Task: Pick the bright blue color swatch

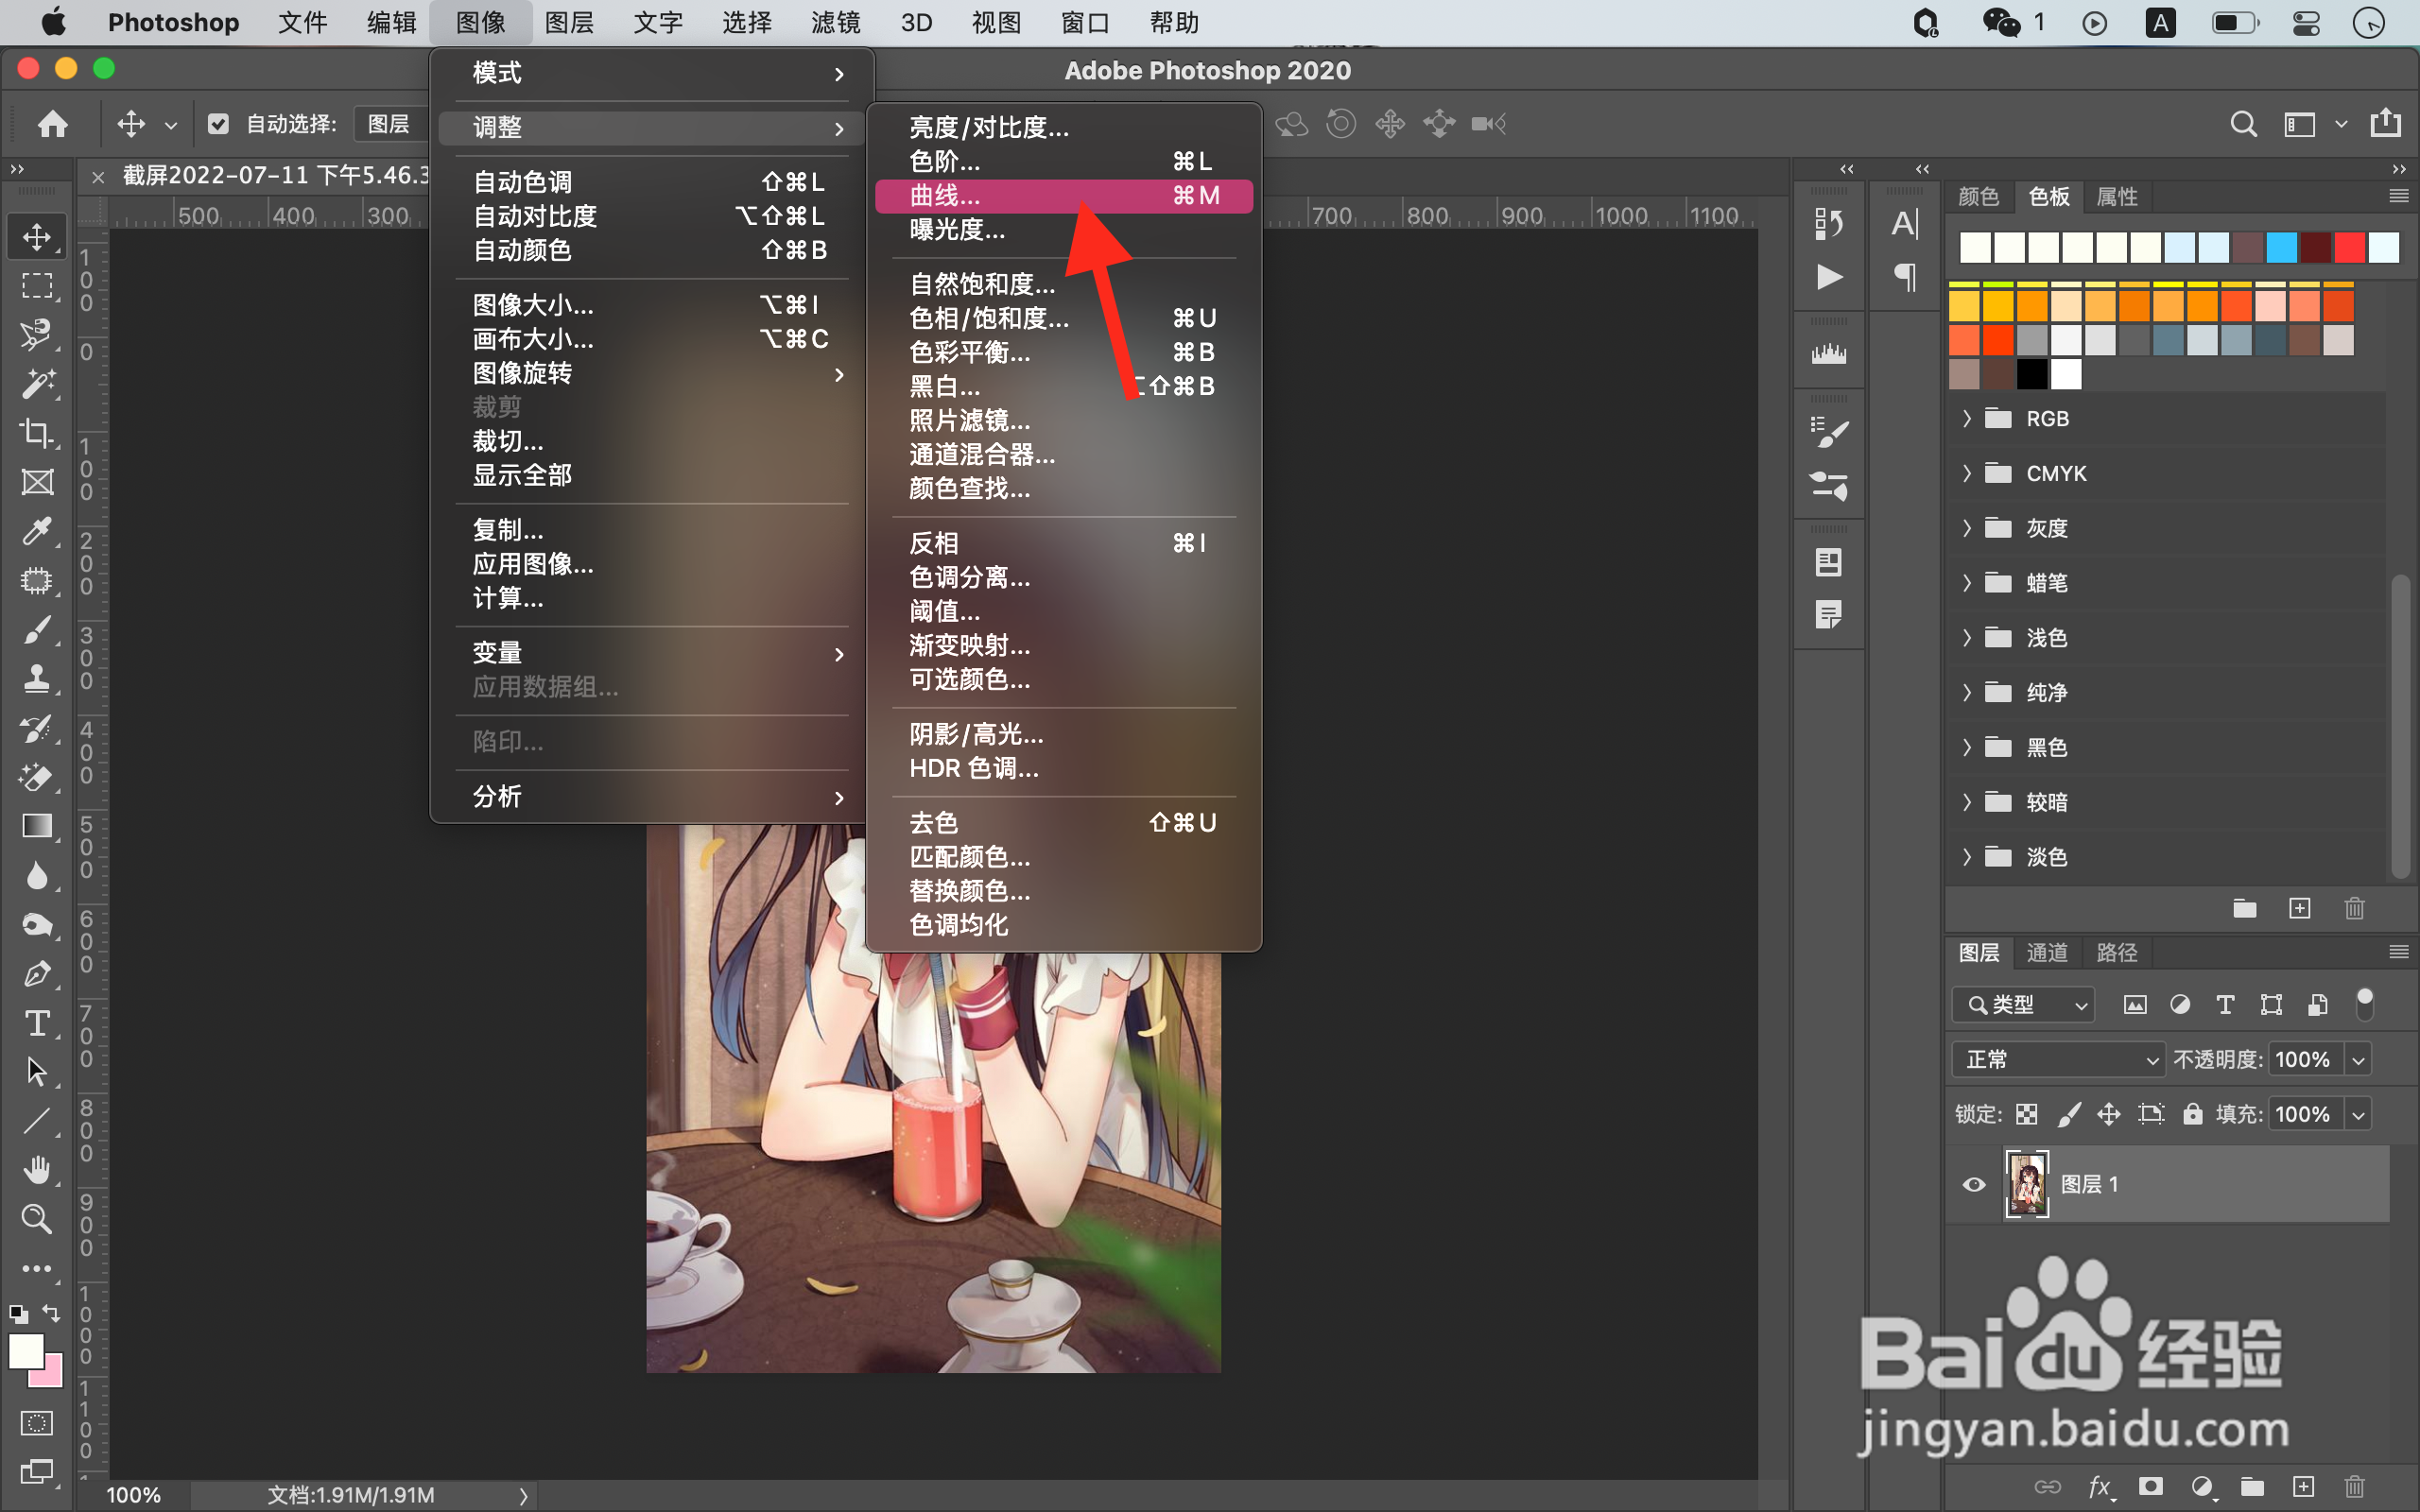Action: (x=2282, y=247)
